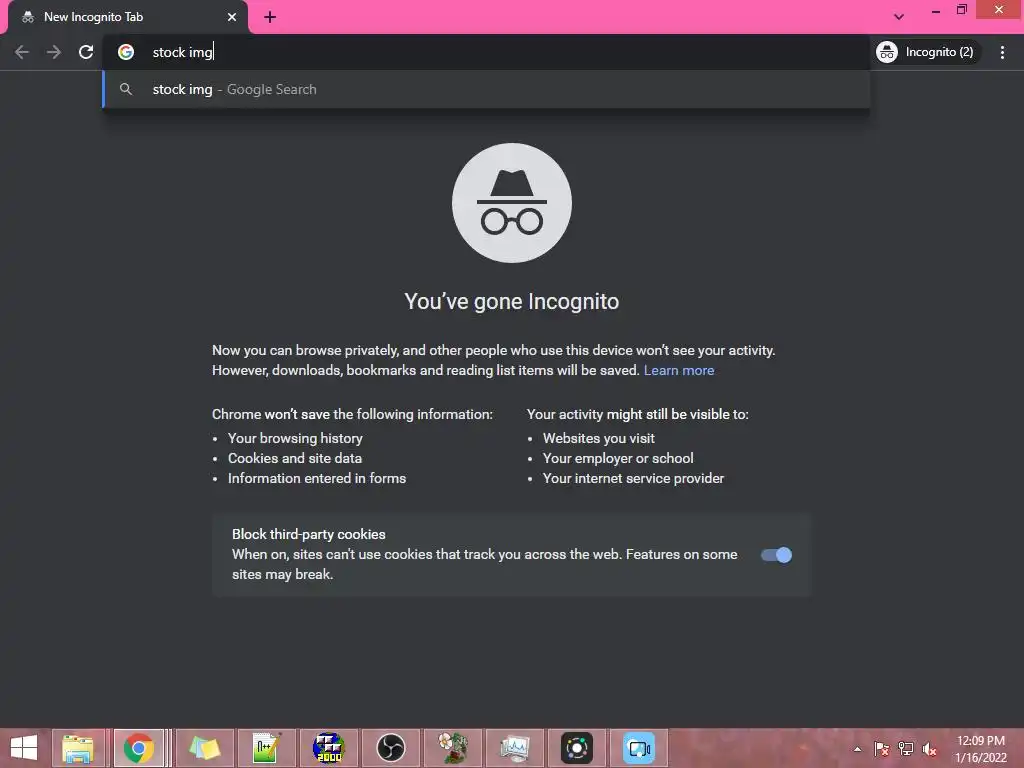Open the '2000' blocks taskbar app

328,748
